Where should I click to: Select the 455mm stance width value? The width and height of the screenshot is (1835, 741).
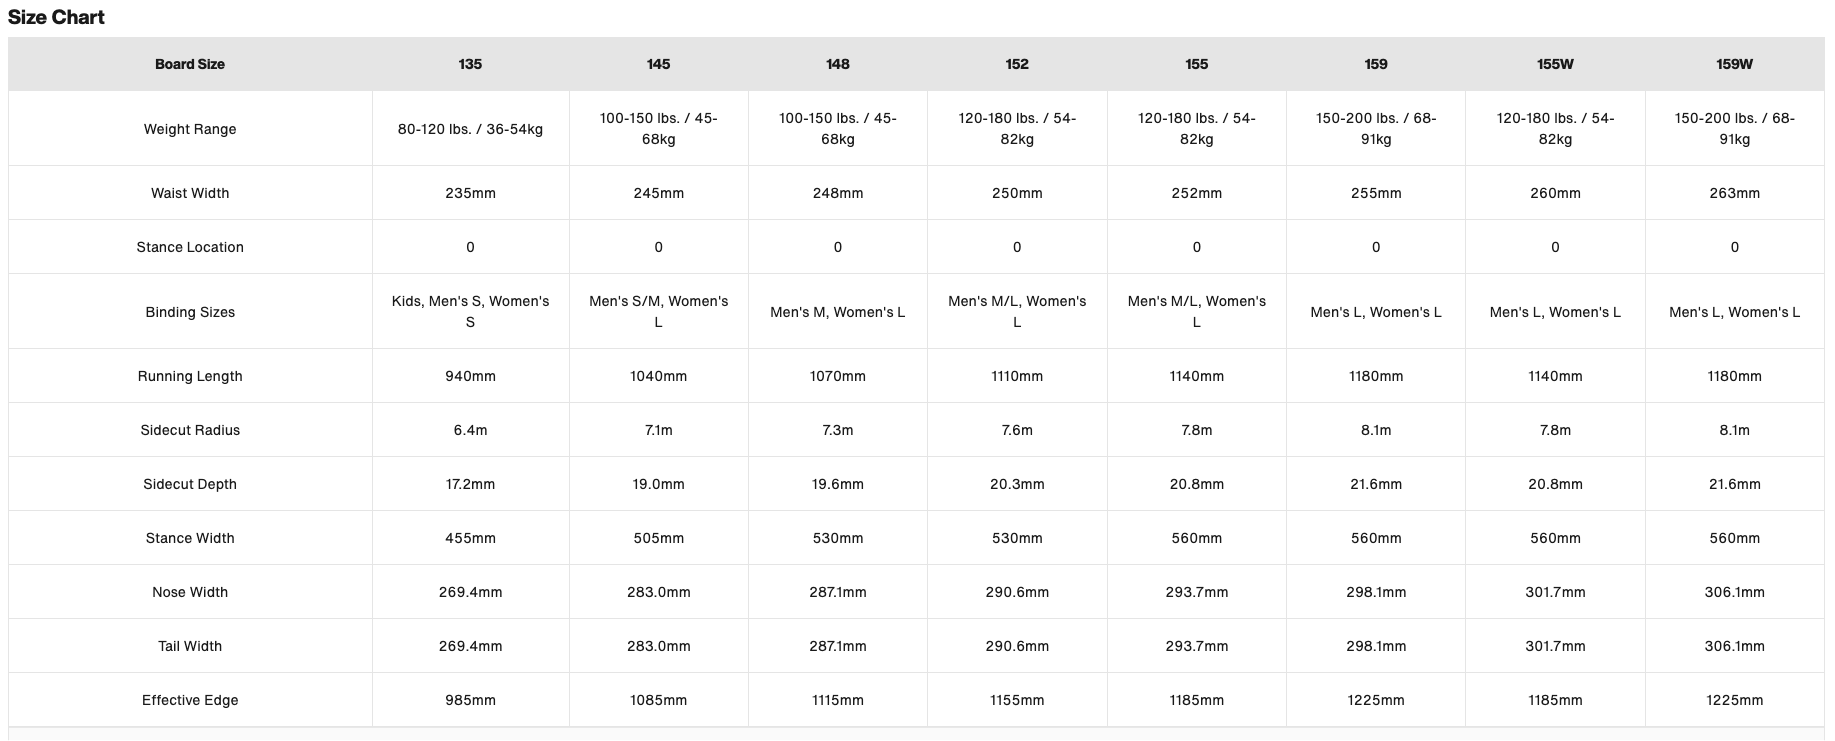coord(470,538)
